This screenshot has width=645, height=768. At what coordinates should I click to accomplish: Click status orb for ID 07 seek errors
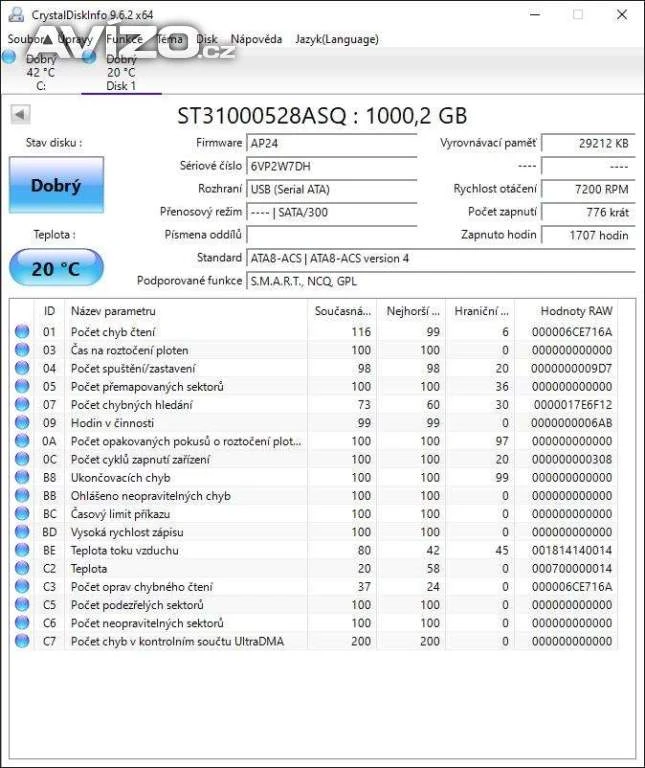(x=22, y=404)
